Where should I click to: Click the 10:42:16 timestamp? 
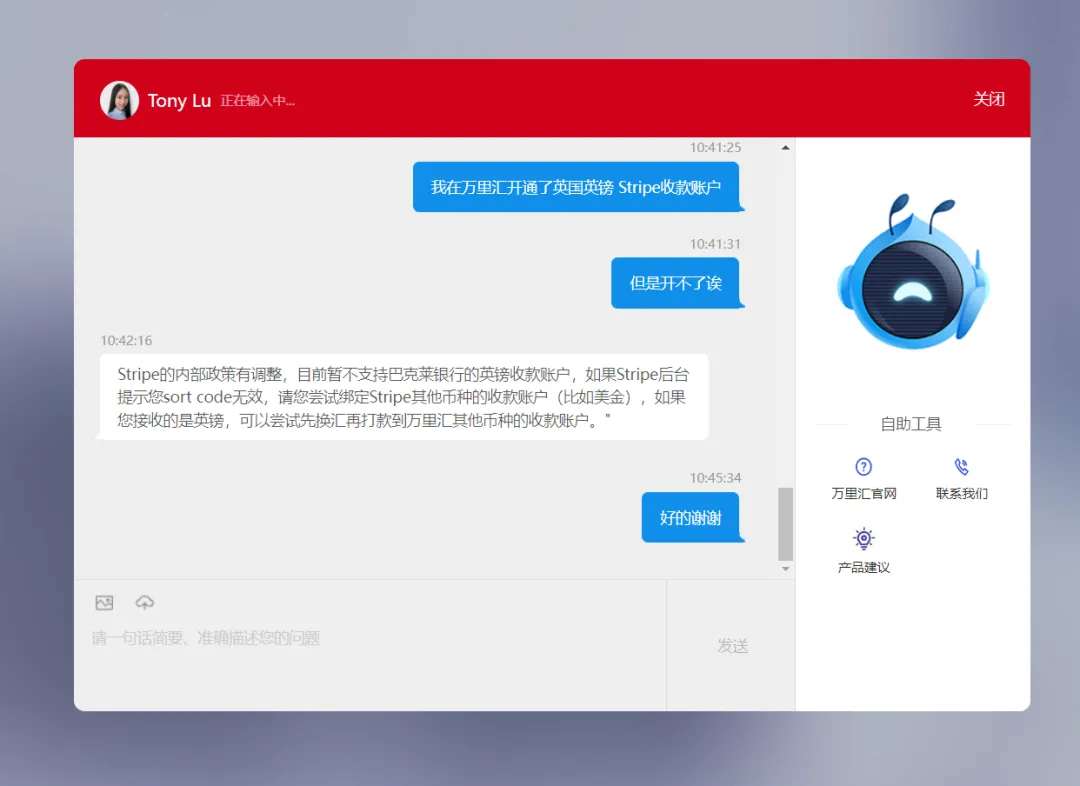click(x=126, y=340)
